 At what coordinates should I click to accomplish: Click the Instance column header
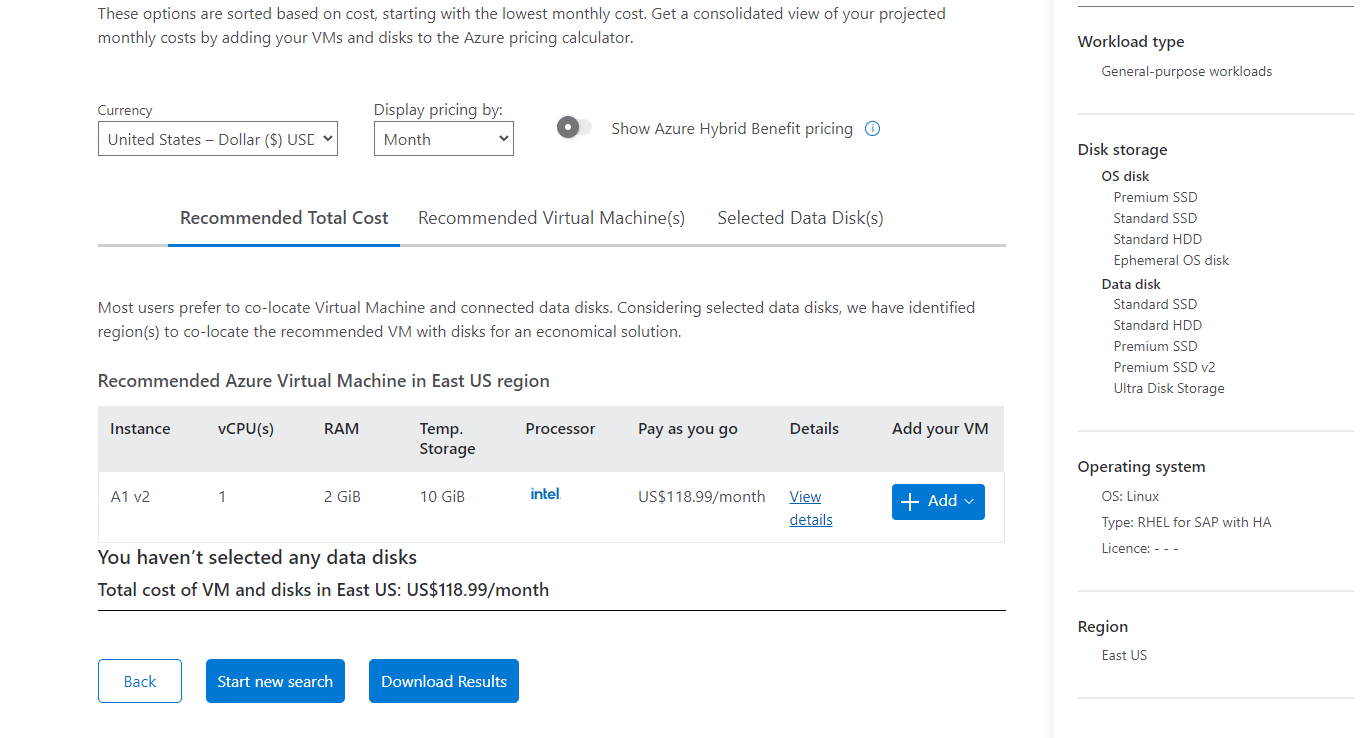pos(140,428)
